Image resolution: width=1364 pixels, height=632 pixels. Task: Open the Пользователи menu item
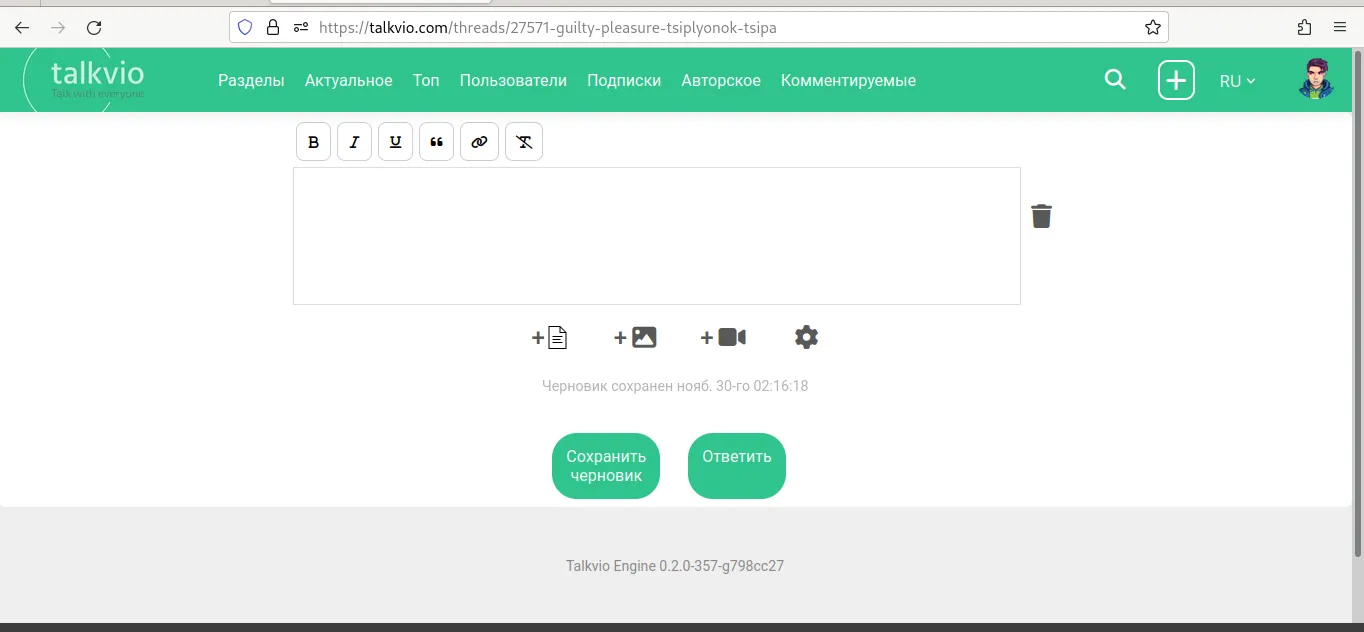(x=513, y=80)
